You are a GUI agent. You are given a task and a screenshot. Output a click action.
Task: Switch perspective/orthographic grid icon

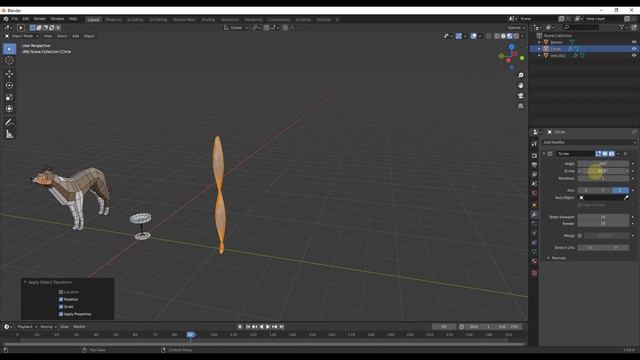[x=520, y=106]
